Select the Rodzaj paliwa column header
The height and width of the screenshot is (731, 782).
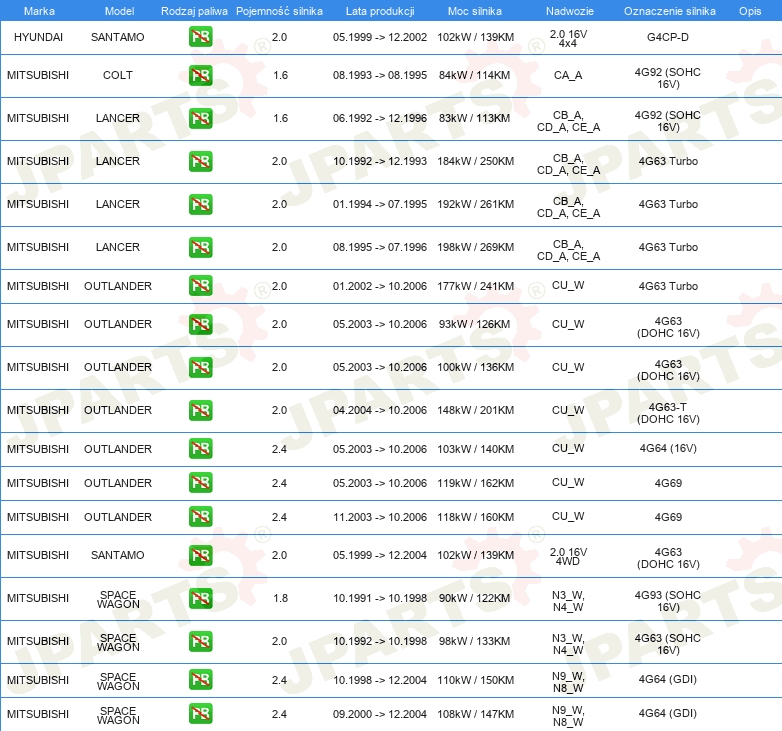194,11
